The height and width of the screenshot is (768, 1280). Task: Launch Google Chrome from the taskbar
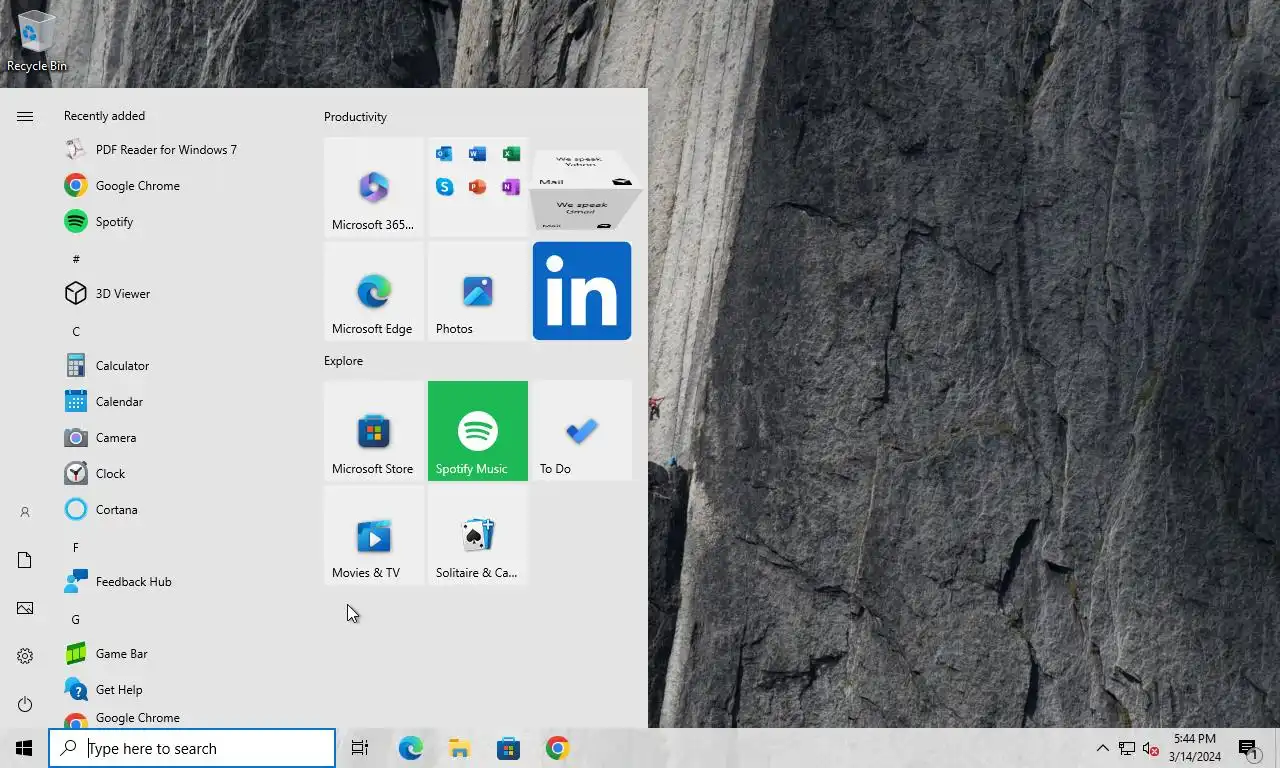(557, 748)
